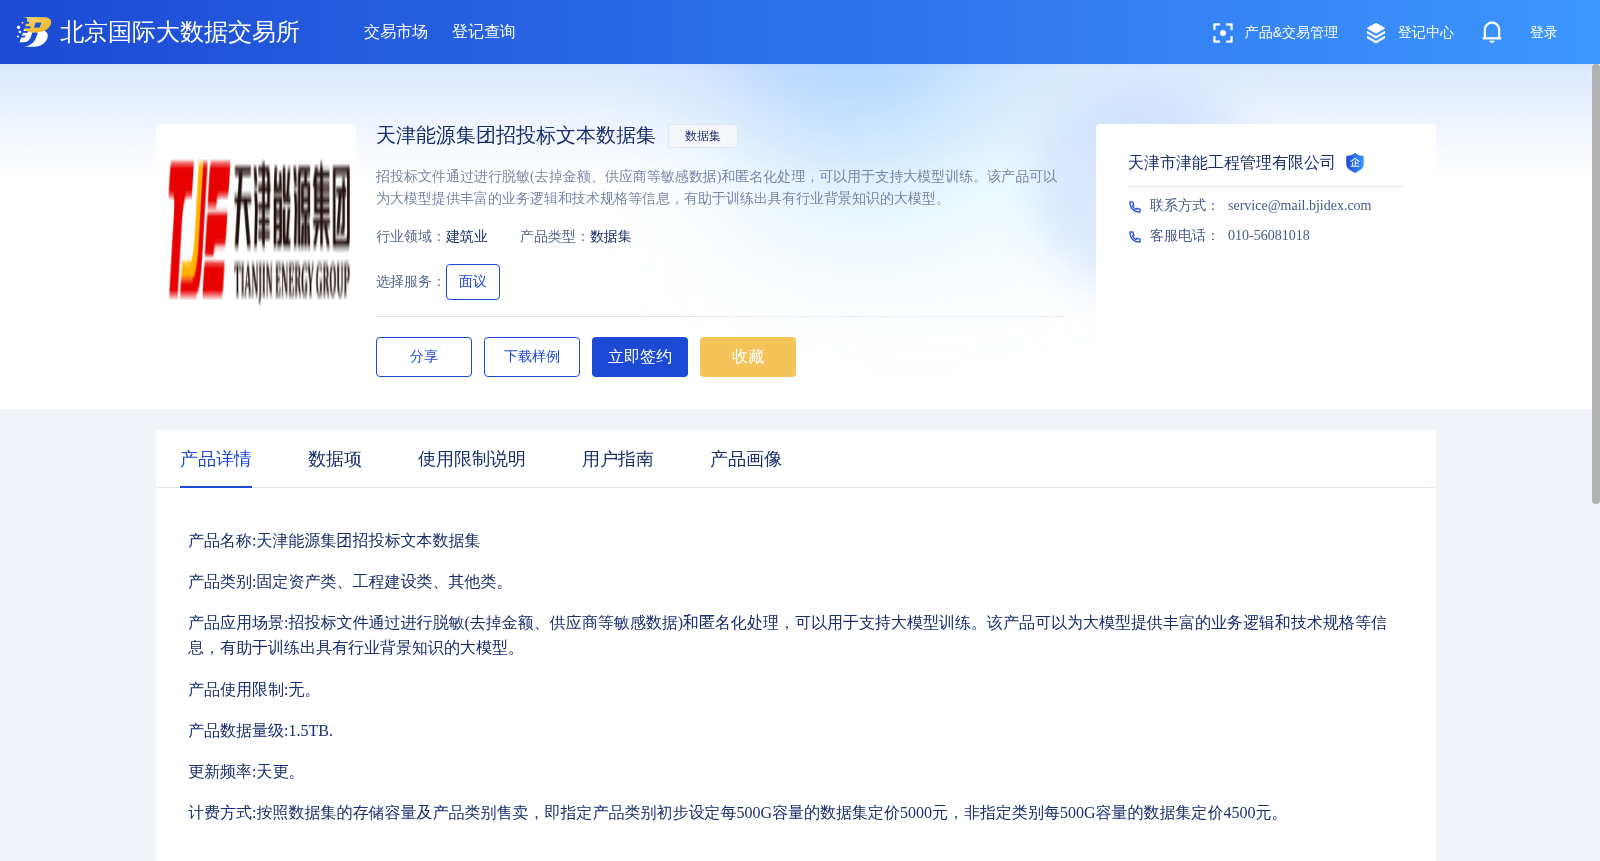Click the phone icon beside 客服电话
This screenshot has height=861, width=1600.
pos(1135,237)
